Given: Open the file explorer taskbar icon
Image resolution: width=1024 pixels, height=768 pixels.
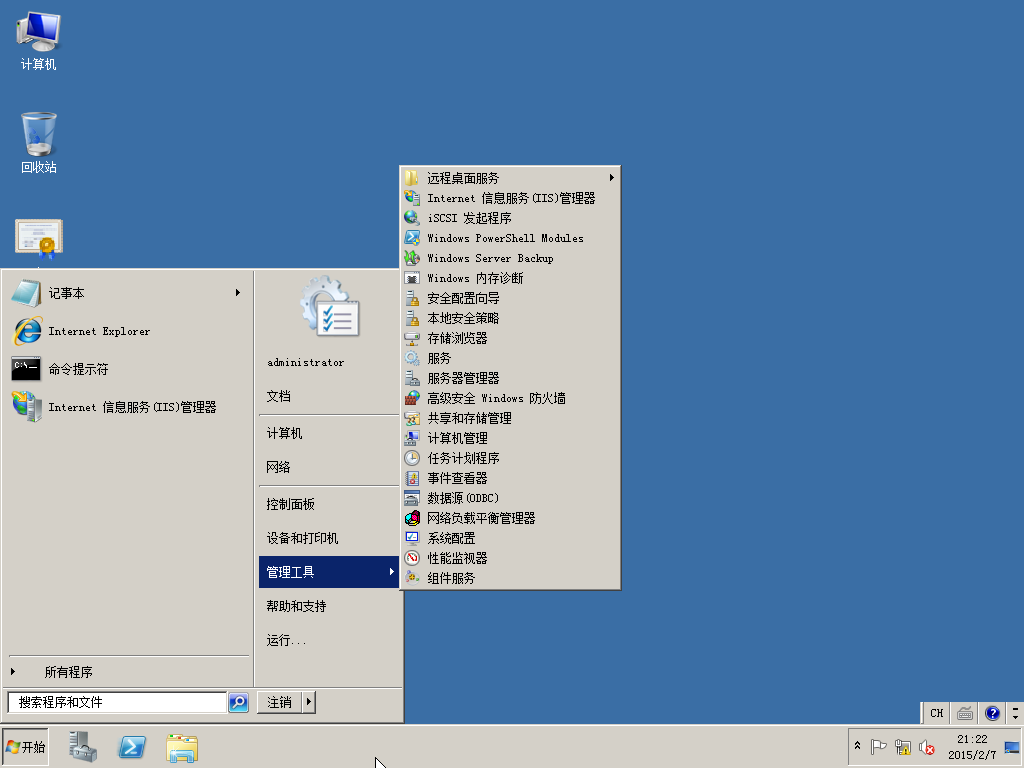Looking at the screenshot, I should point(182,748).
